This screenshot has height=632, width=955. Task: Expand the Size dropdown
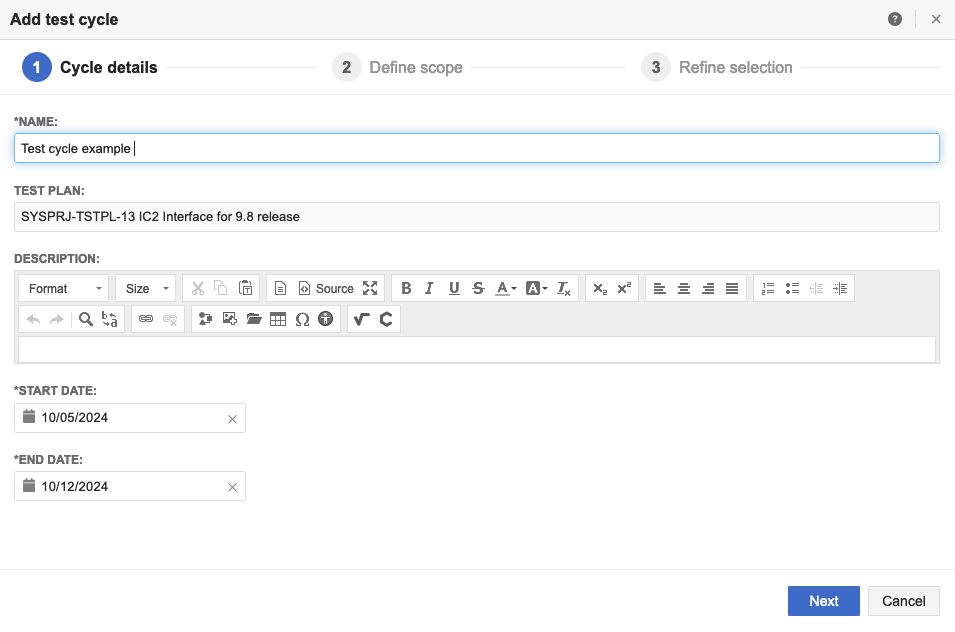(145, 288)
